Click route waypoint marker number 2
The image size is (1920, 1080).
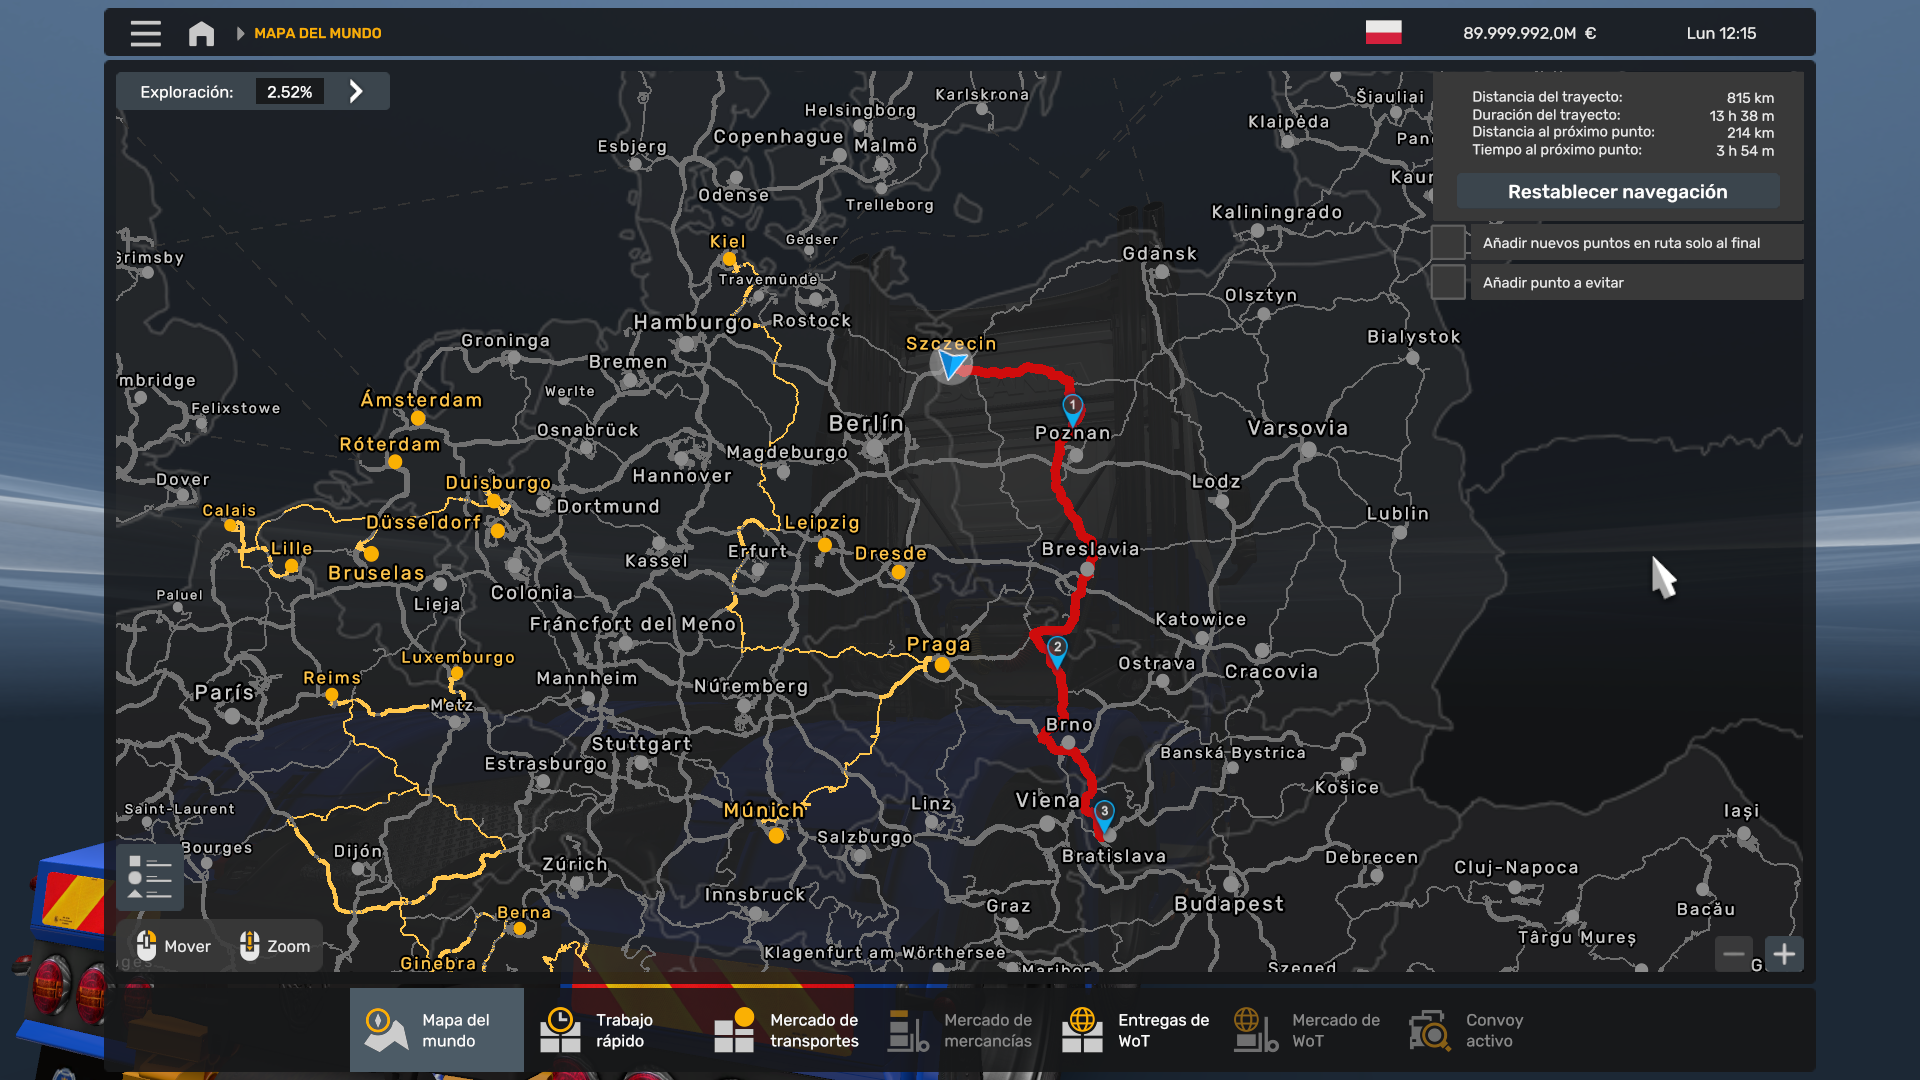point(1057,649)
